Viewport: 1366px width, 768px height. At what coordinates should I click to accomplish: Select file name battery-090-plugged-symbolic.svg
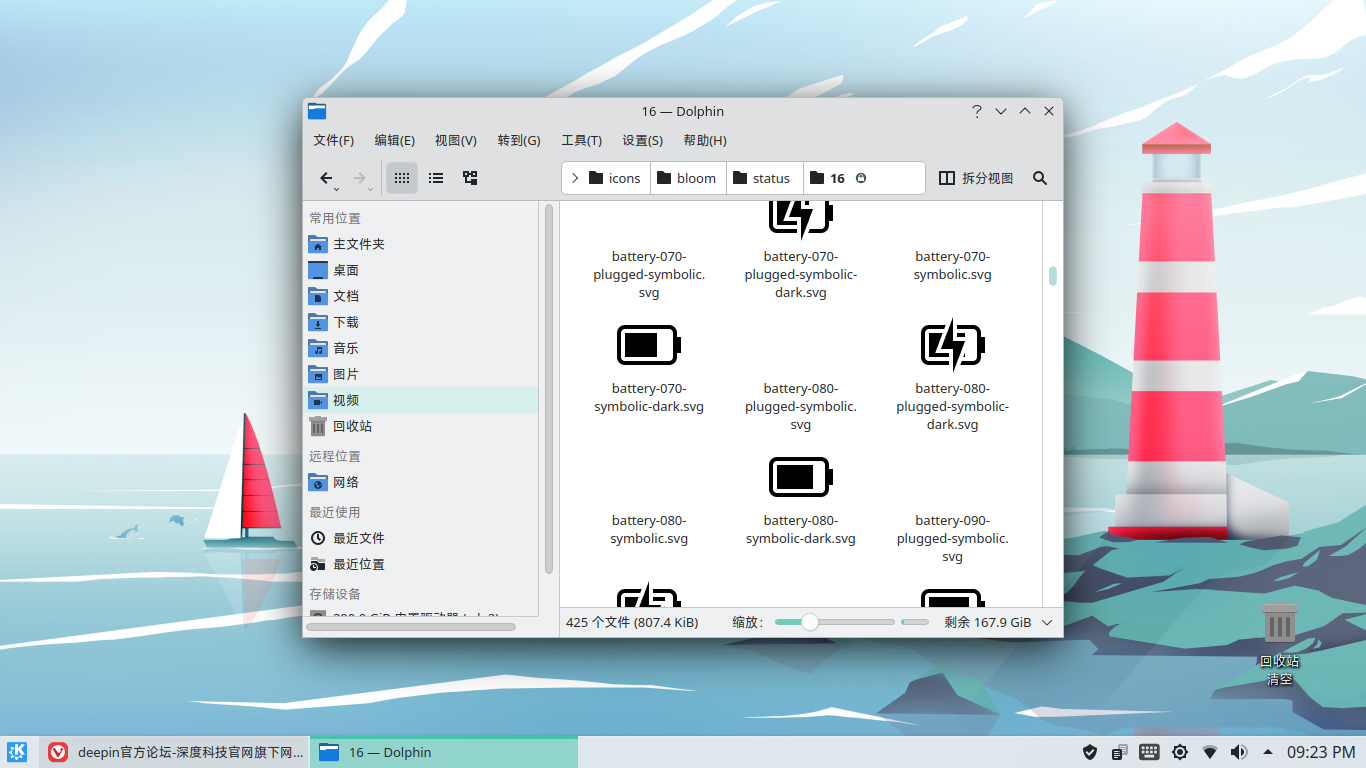point(952,538)
